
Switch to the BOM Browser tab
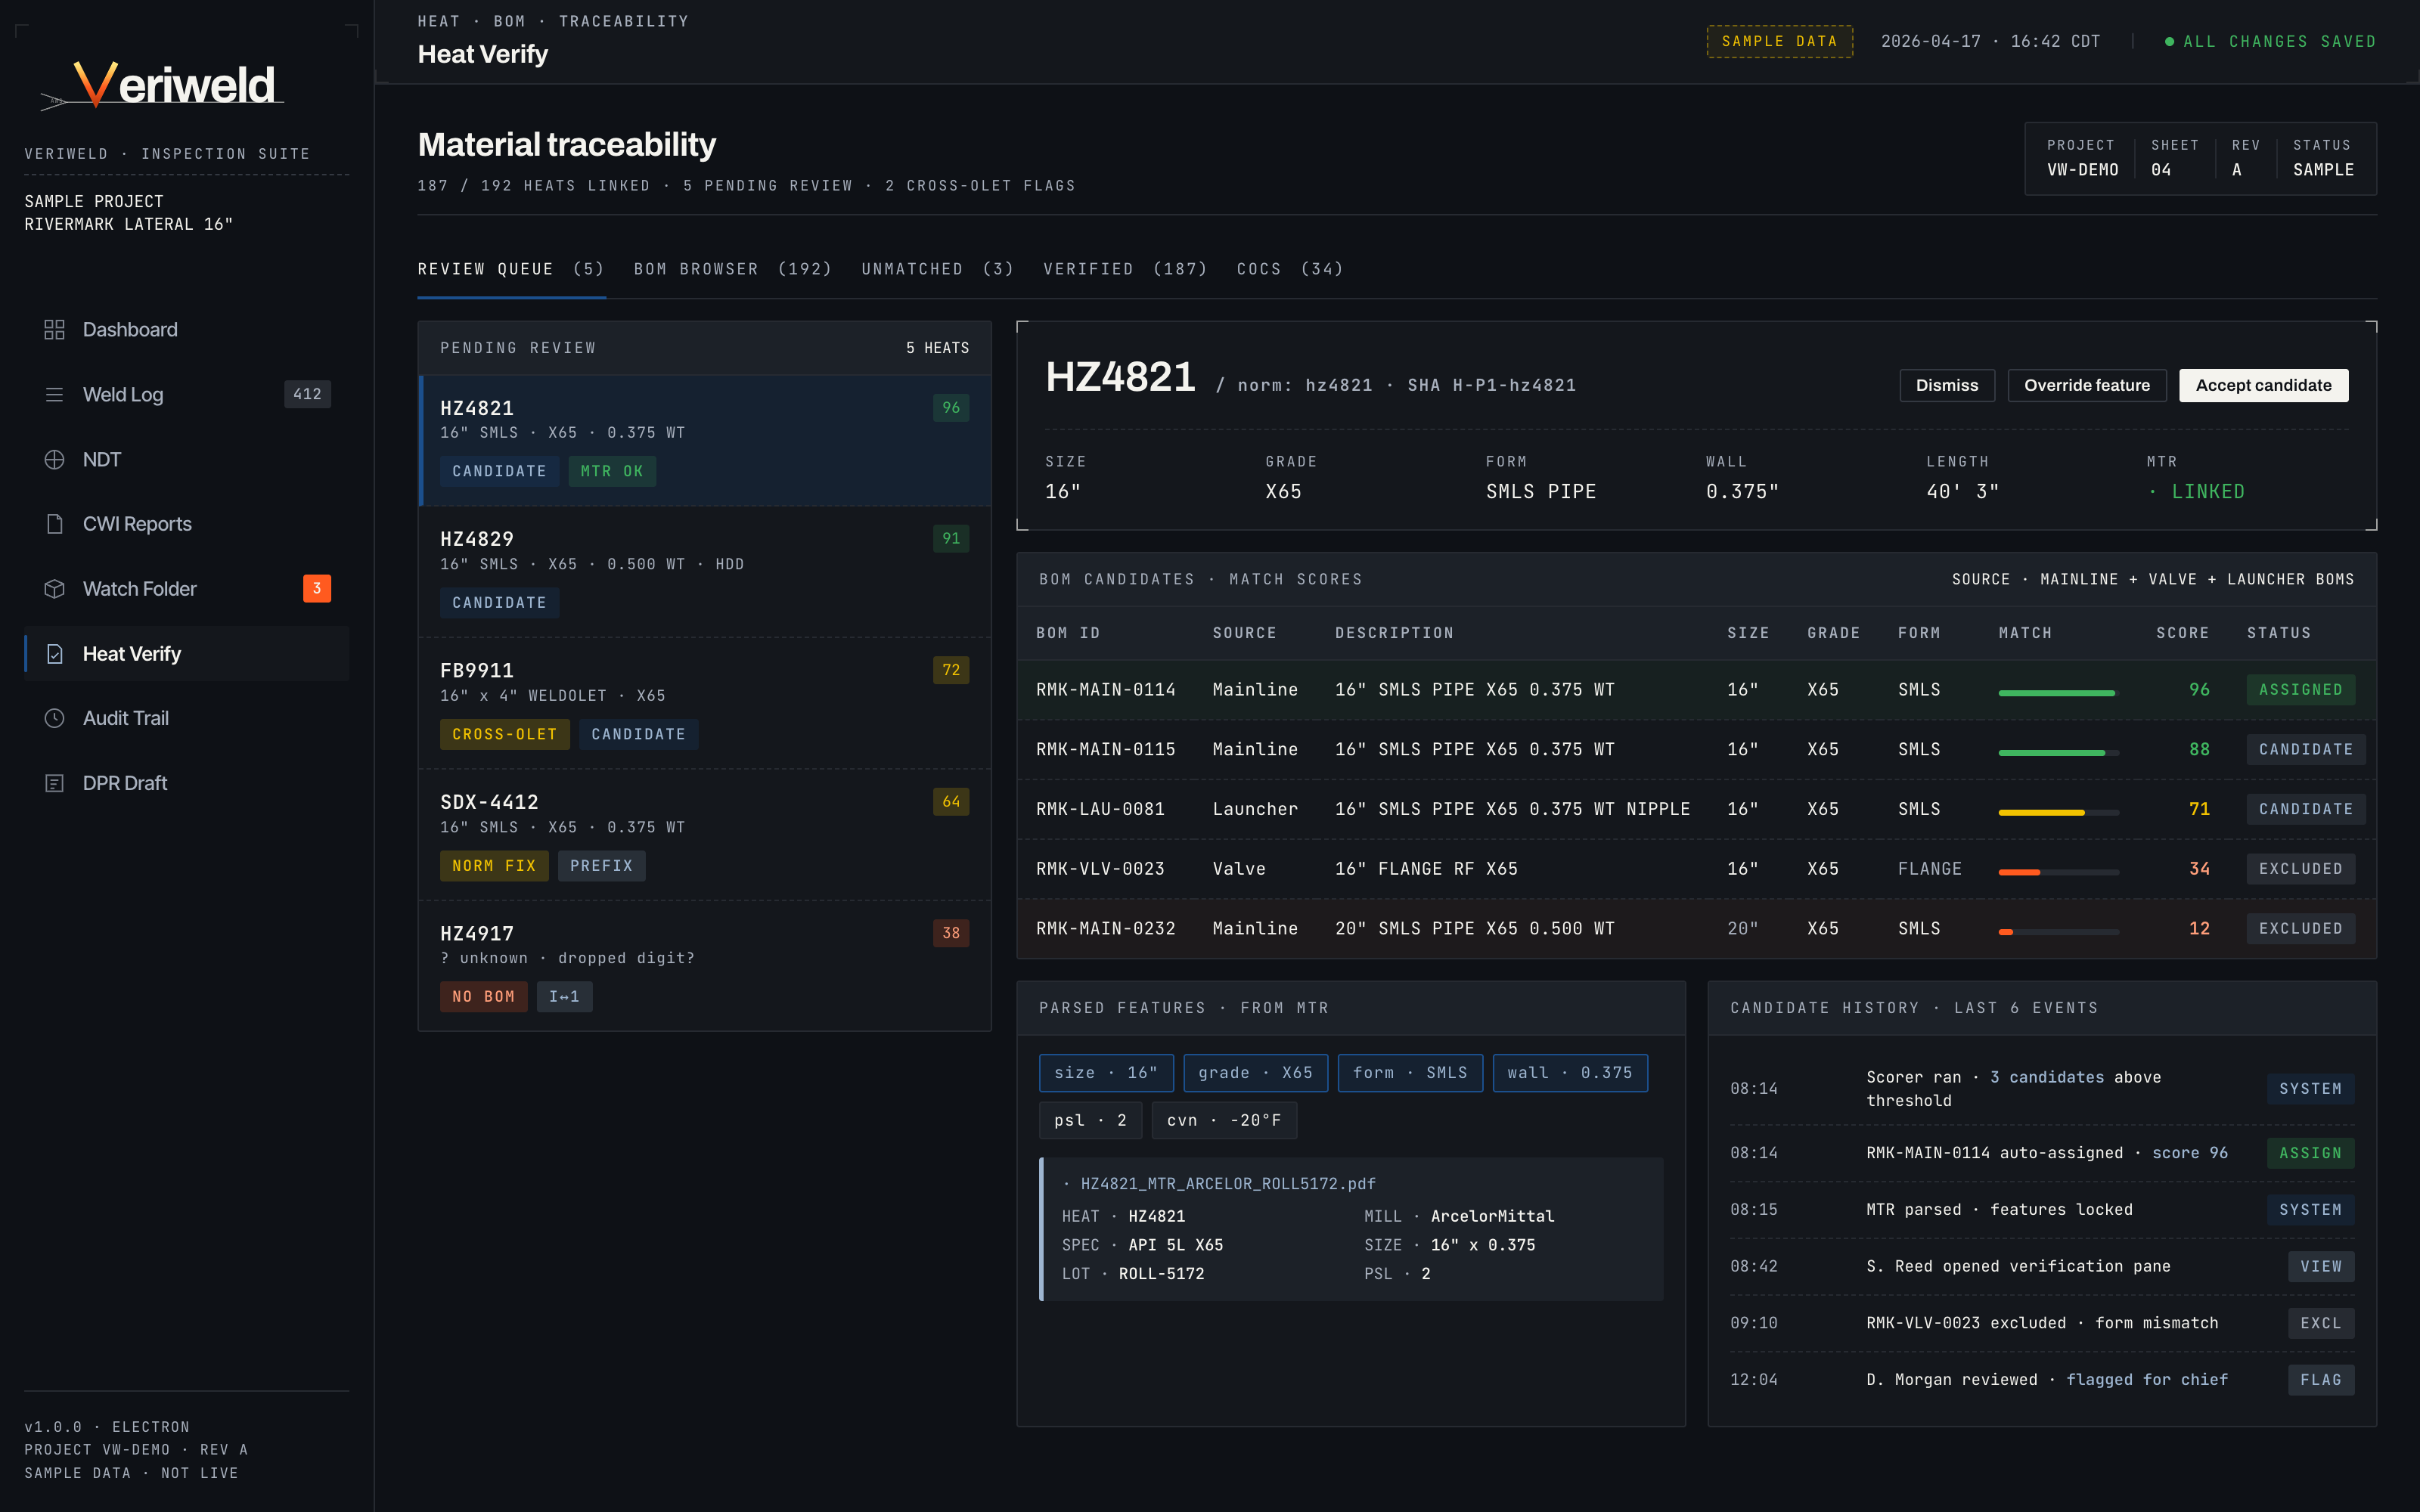click(732, 268)
